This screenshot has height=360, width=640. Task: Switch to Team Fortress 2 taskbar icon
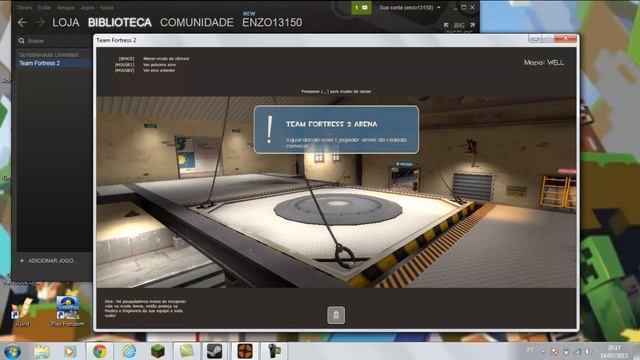tap(245, 351)
